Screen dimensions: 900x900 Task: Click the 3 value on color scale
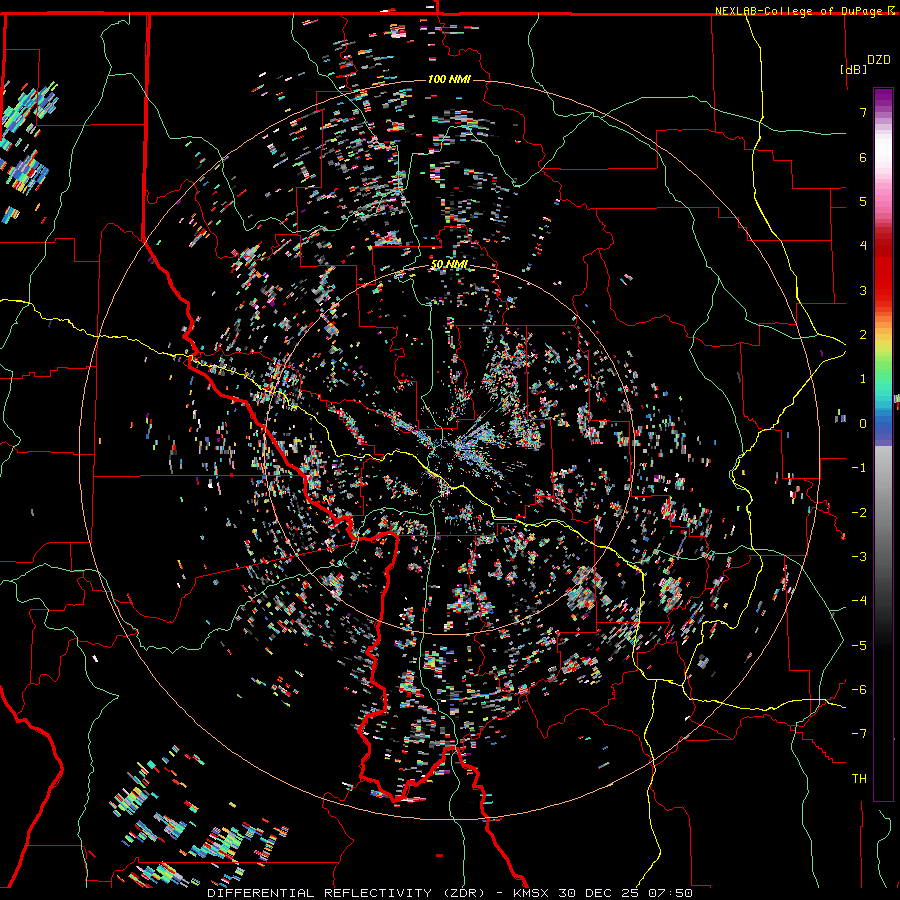click(863, 290)
